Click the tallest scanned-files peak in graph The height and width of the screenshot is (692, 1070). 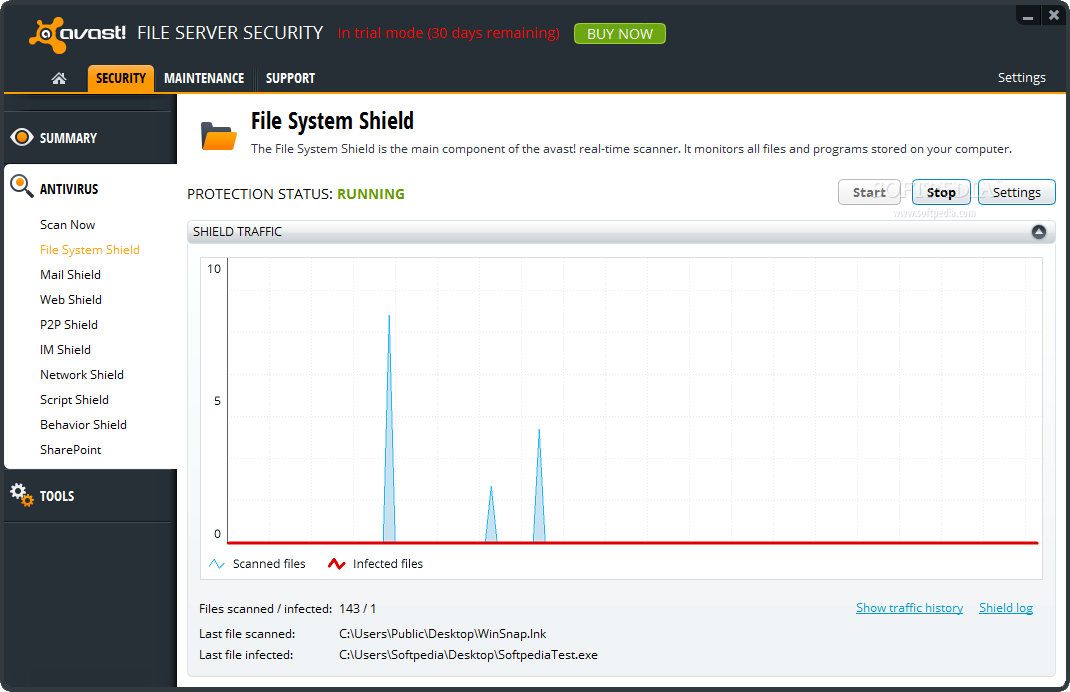pos(389,429)
